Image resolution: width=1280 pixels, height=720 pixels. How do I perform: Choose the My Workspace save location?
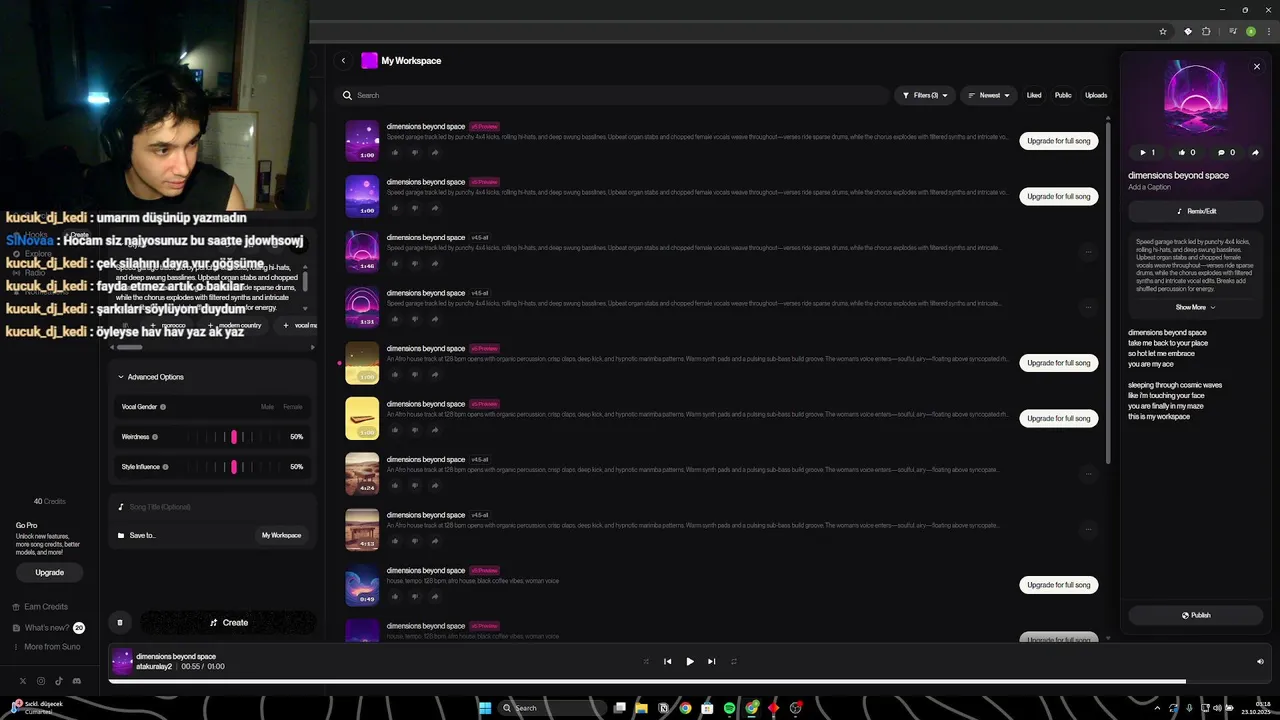coord(281,535)
